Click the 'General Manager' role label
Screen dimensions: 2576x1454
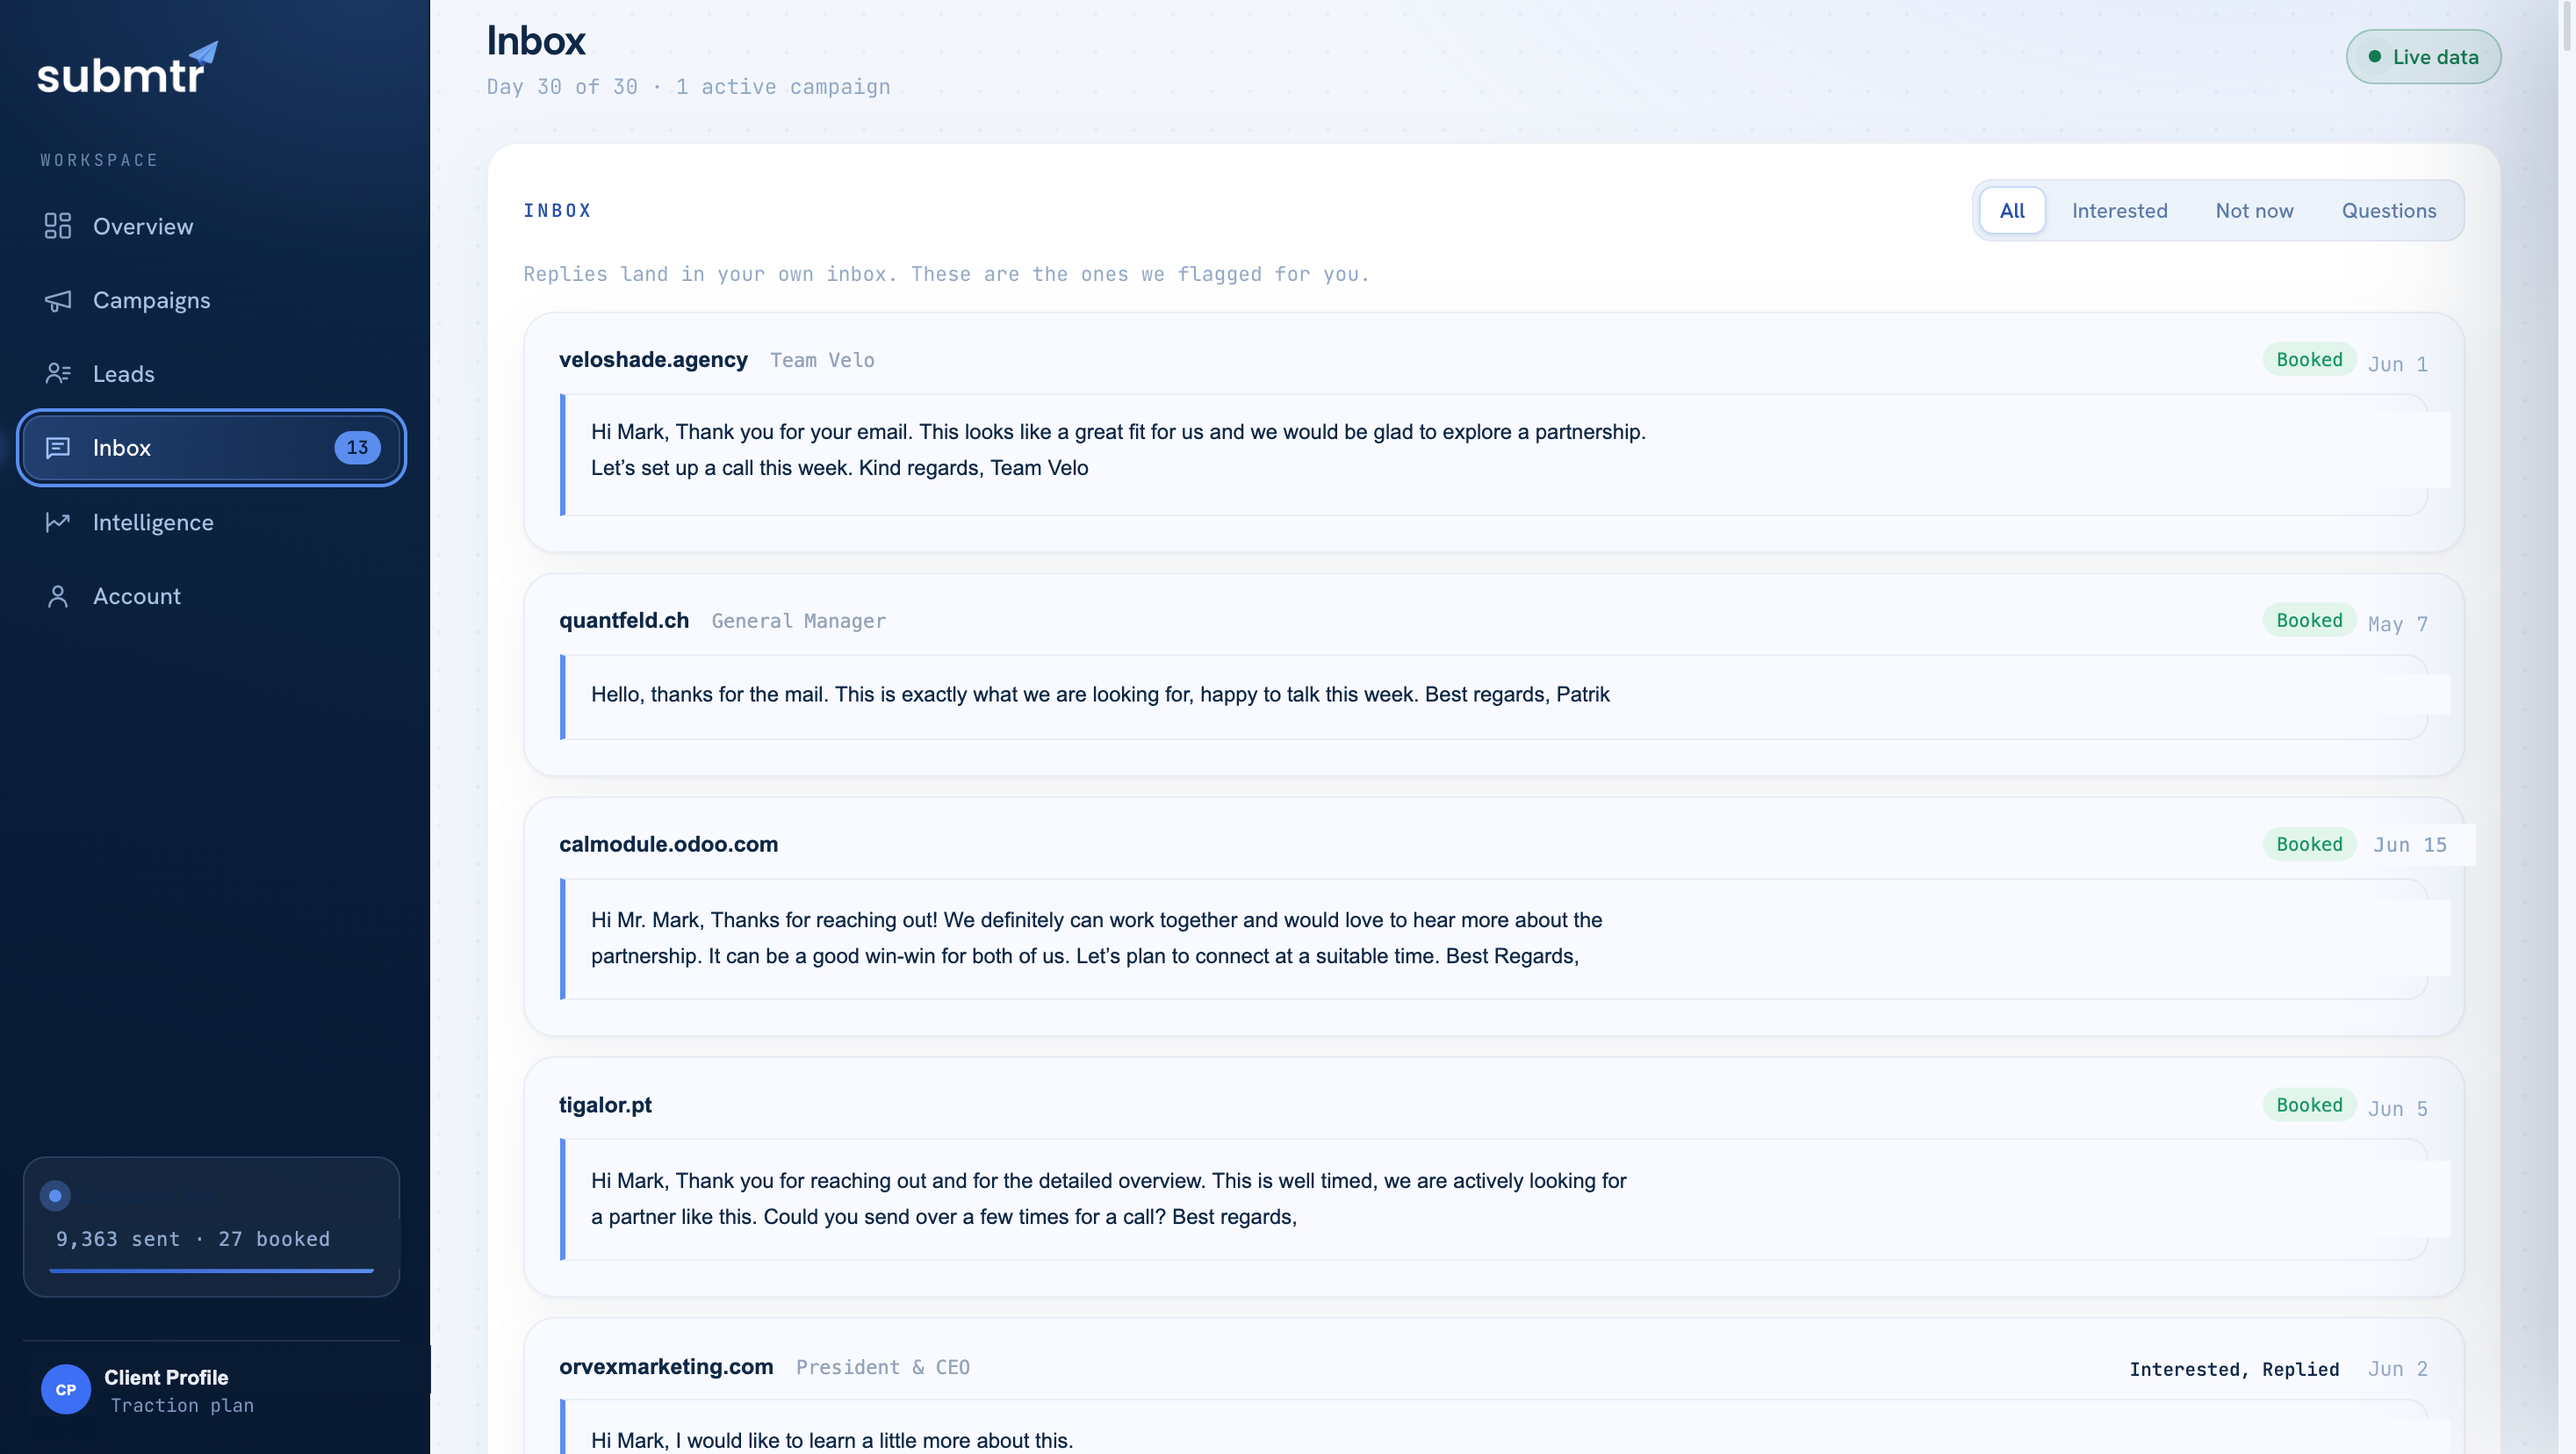[798, 621]
